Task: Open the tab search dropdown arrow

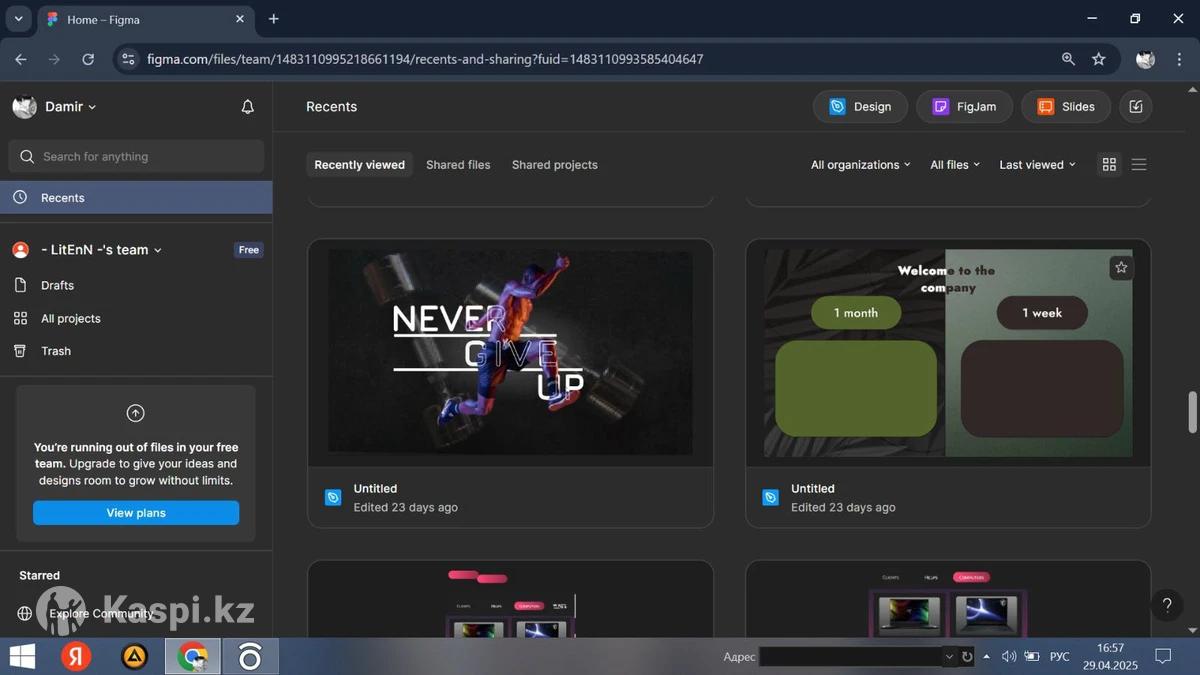Action: tap(18, 19)
